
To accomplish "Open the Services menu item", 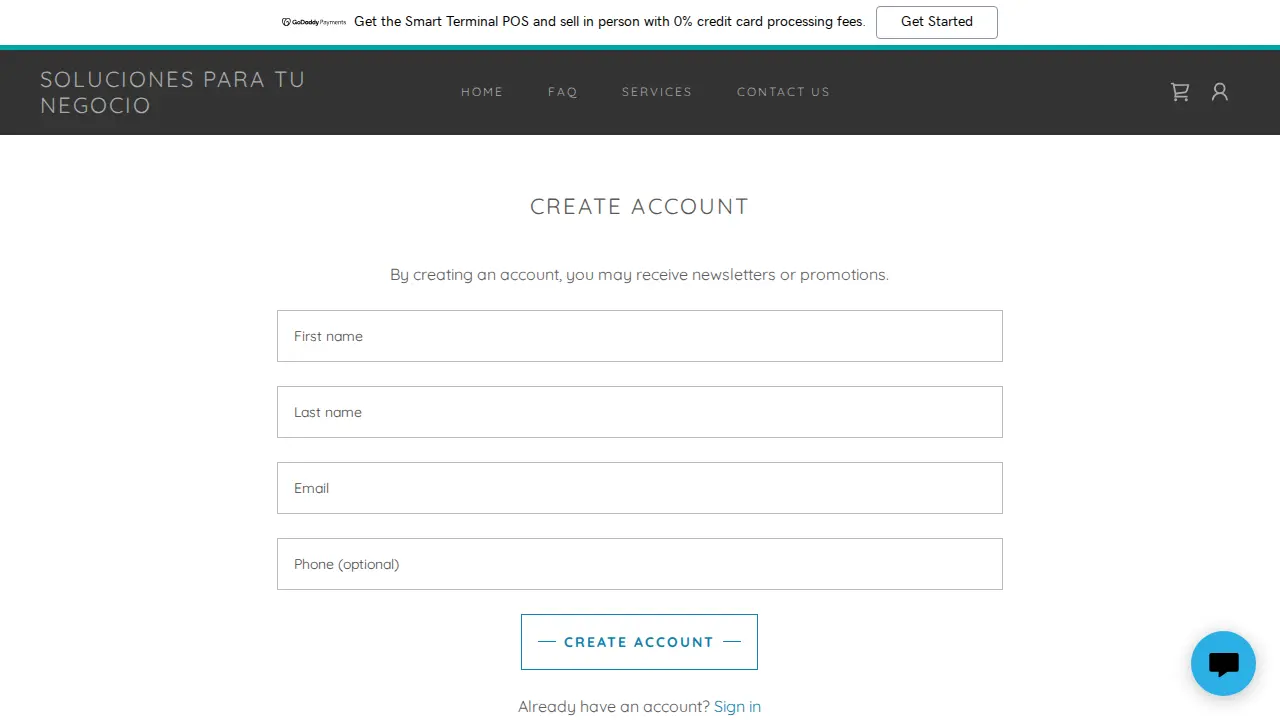I will (657, 92).
